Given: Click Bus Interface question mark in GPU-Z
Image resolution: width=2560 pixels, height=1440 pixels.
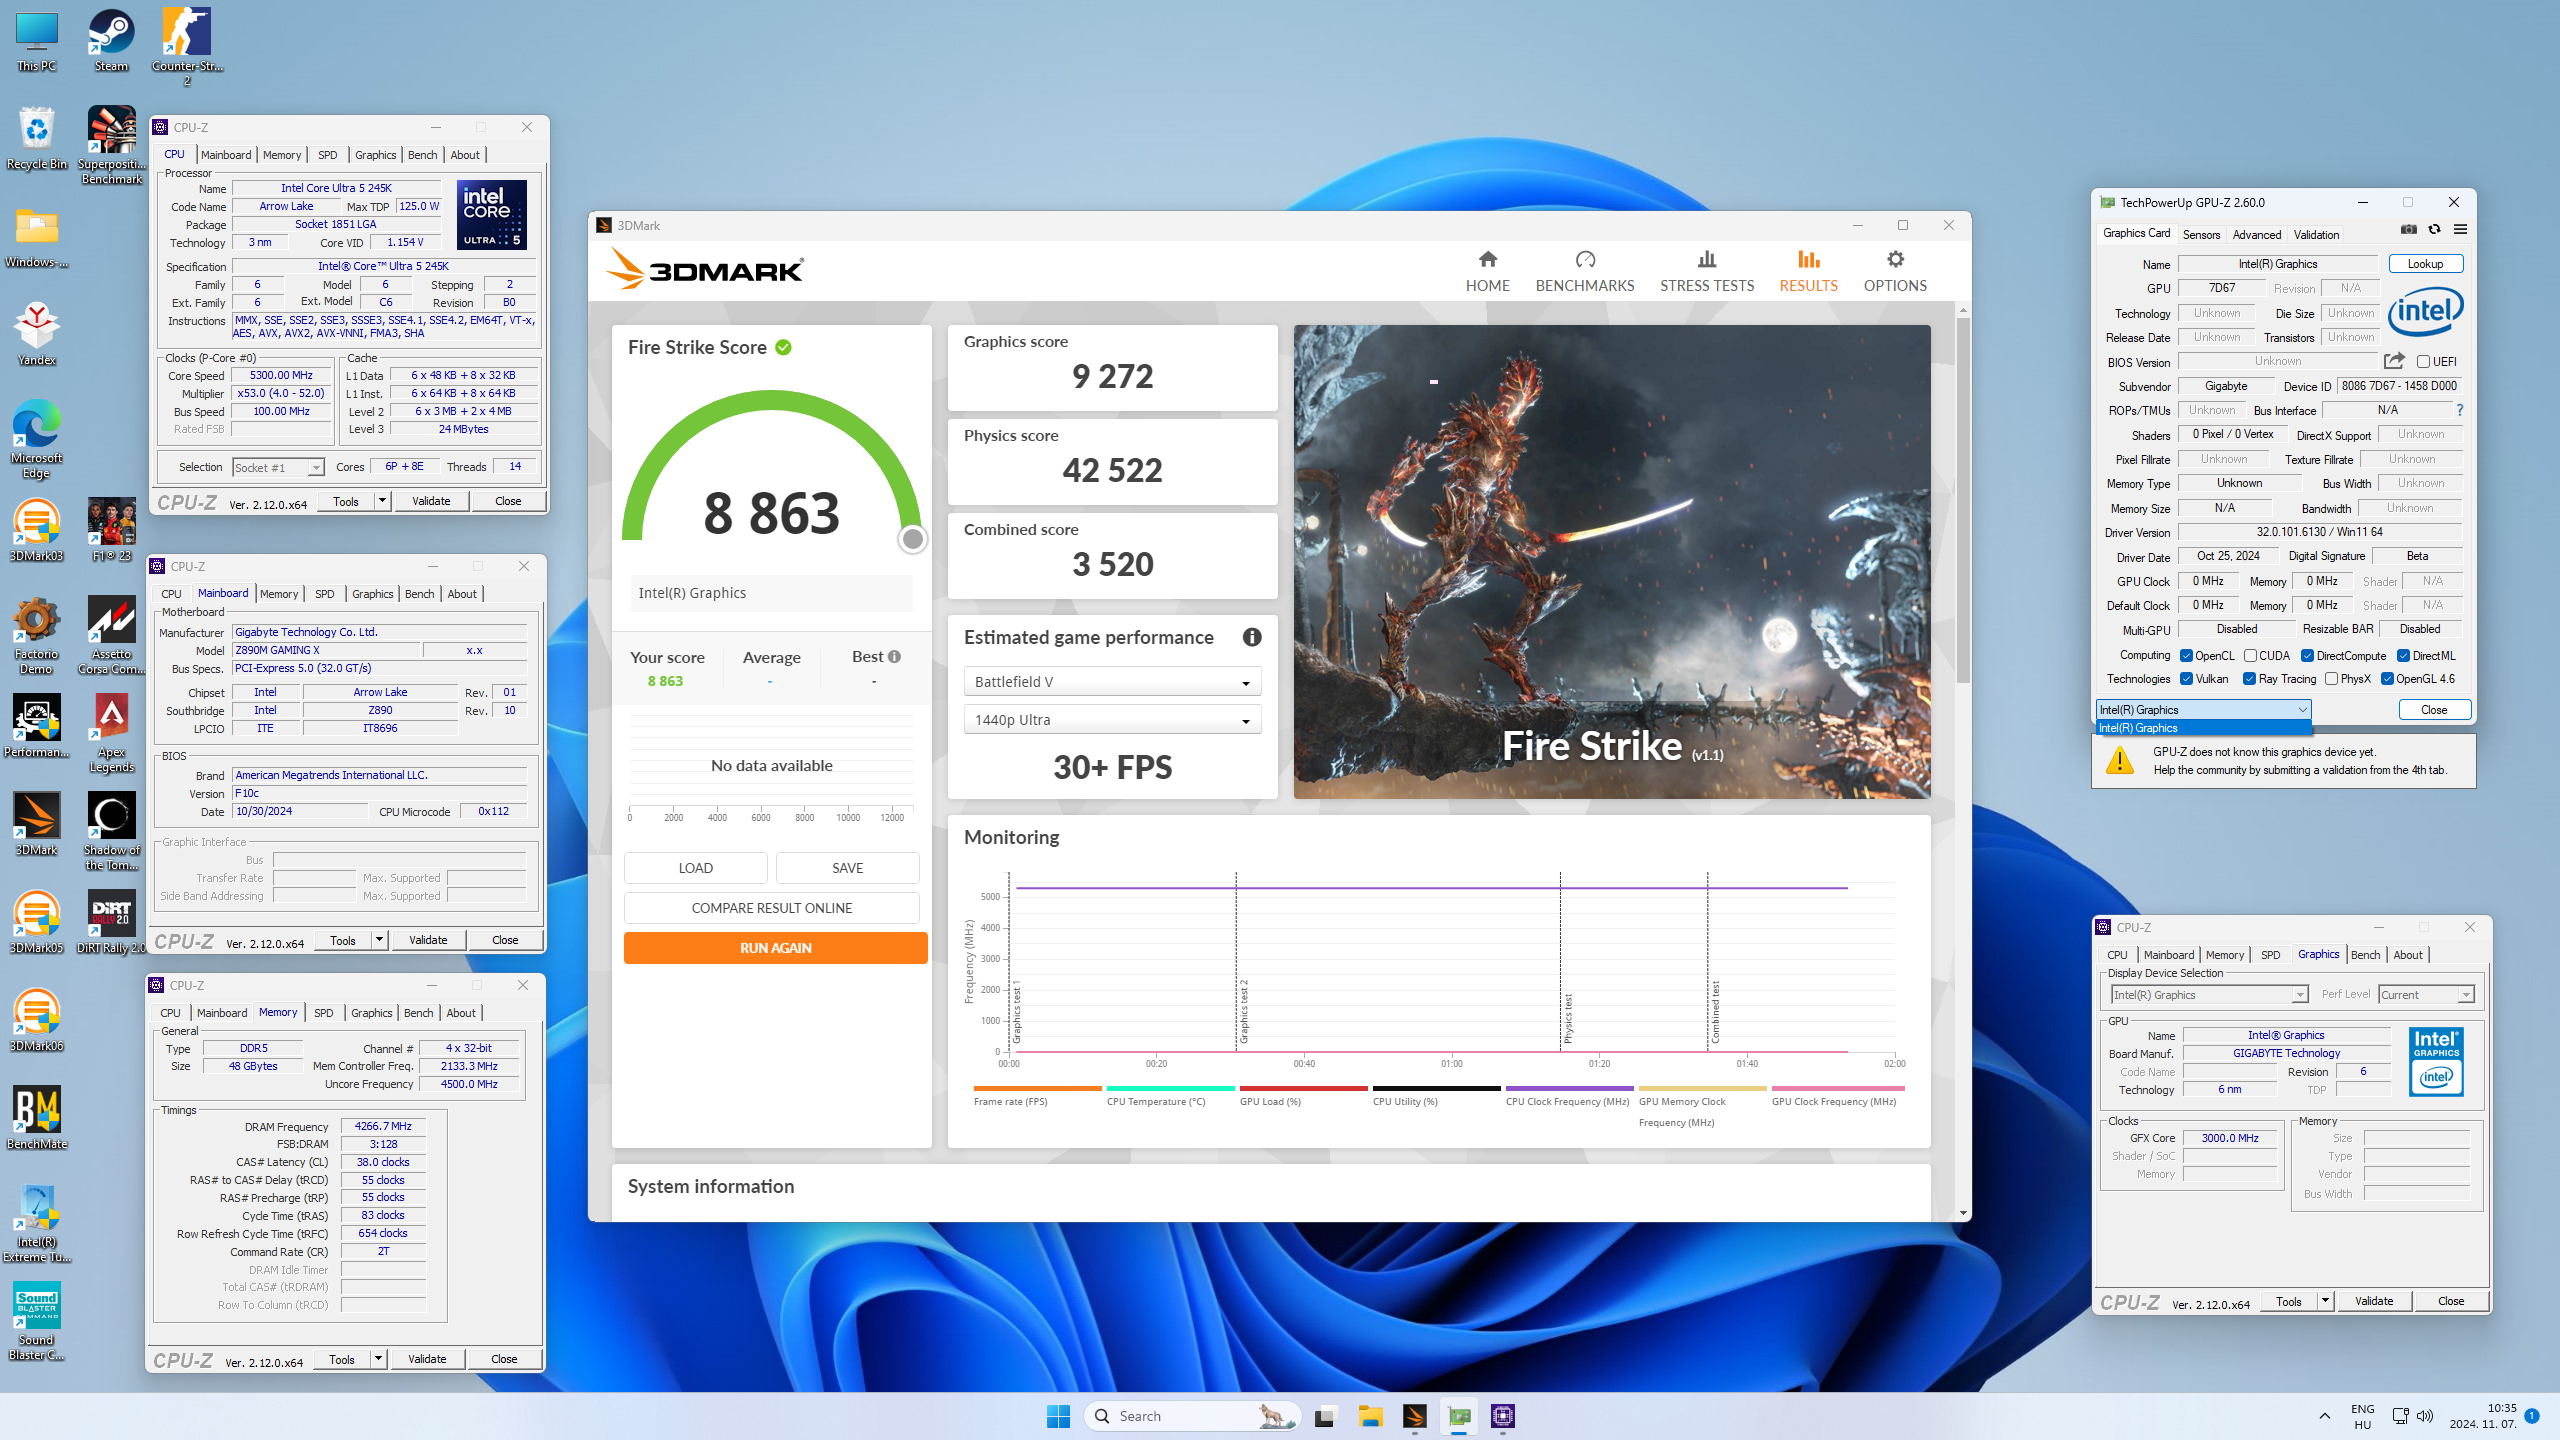Looking at the screenshot, I should tap(2459, 410).
